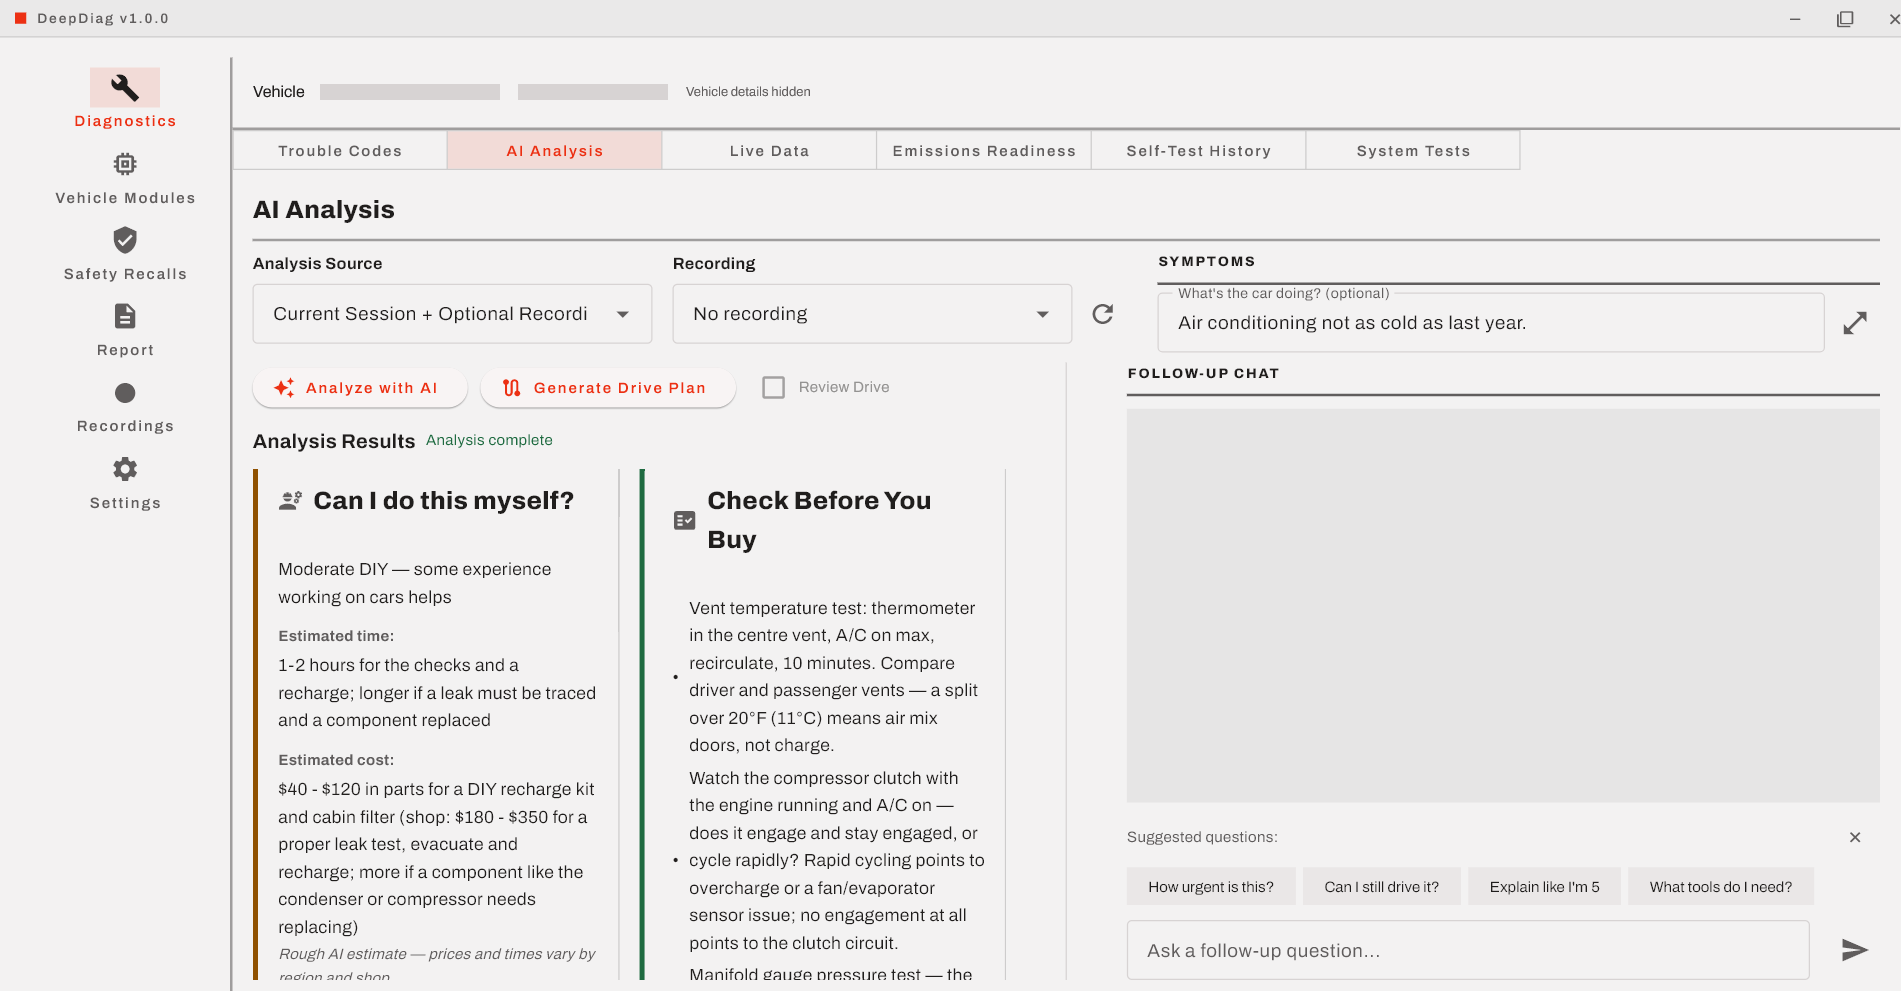Viewport: 1901px width, 991px height.
Task: Open Recordings circle icon
Action: point(125,393)
